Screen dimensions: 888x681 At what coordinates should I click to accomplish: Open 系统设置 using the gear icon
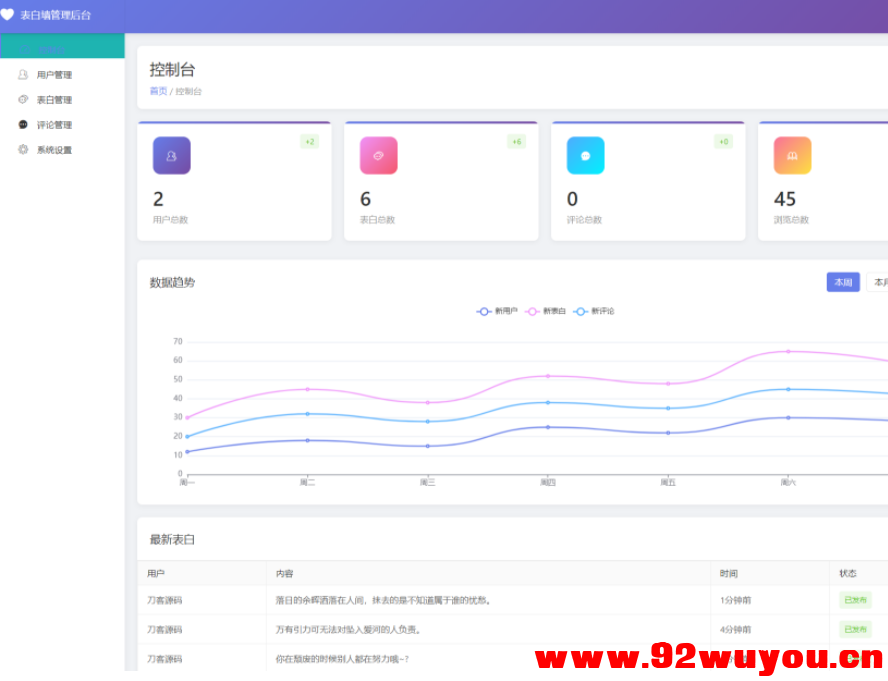[x=23, y=149]
